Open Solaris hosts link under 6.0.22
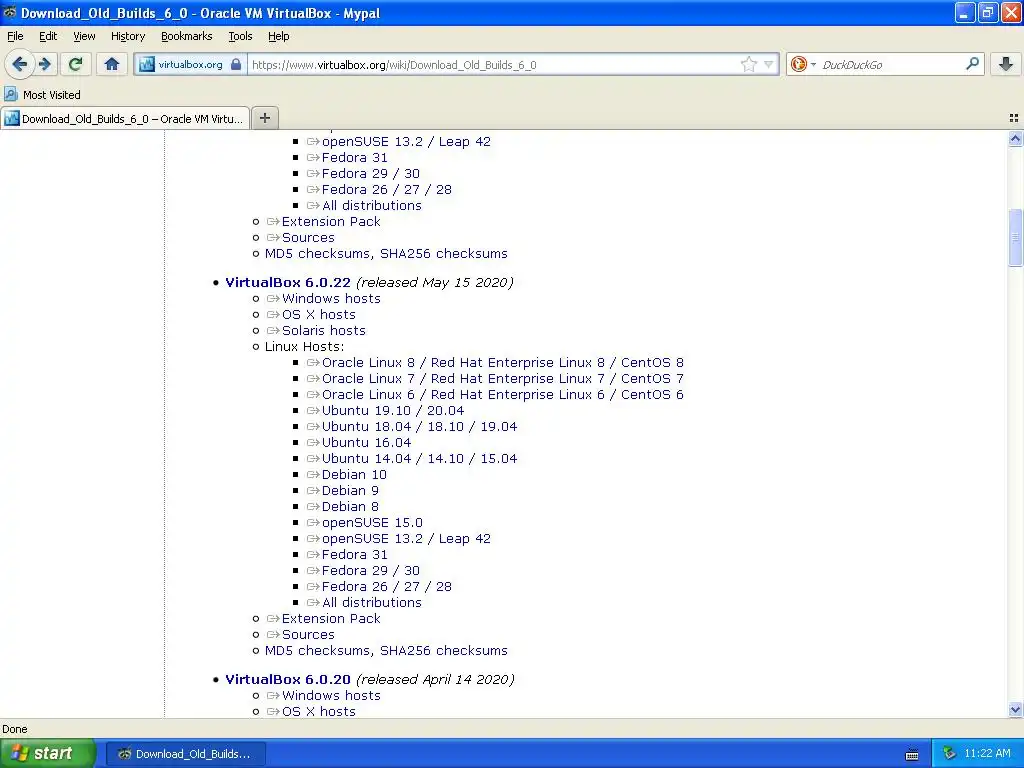Screen dimensions: 1024x768 coord(323,330)
